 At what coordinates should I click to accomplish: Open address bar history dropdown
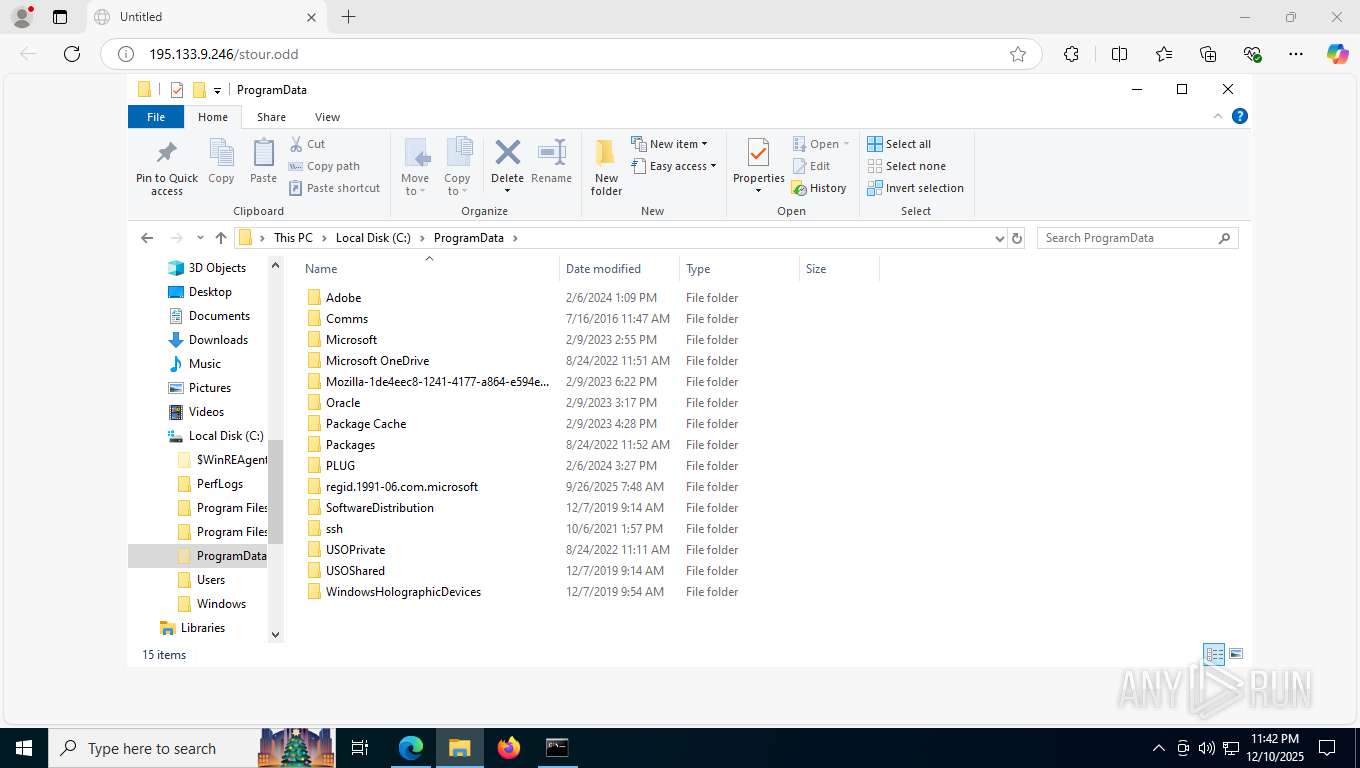999,238
